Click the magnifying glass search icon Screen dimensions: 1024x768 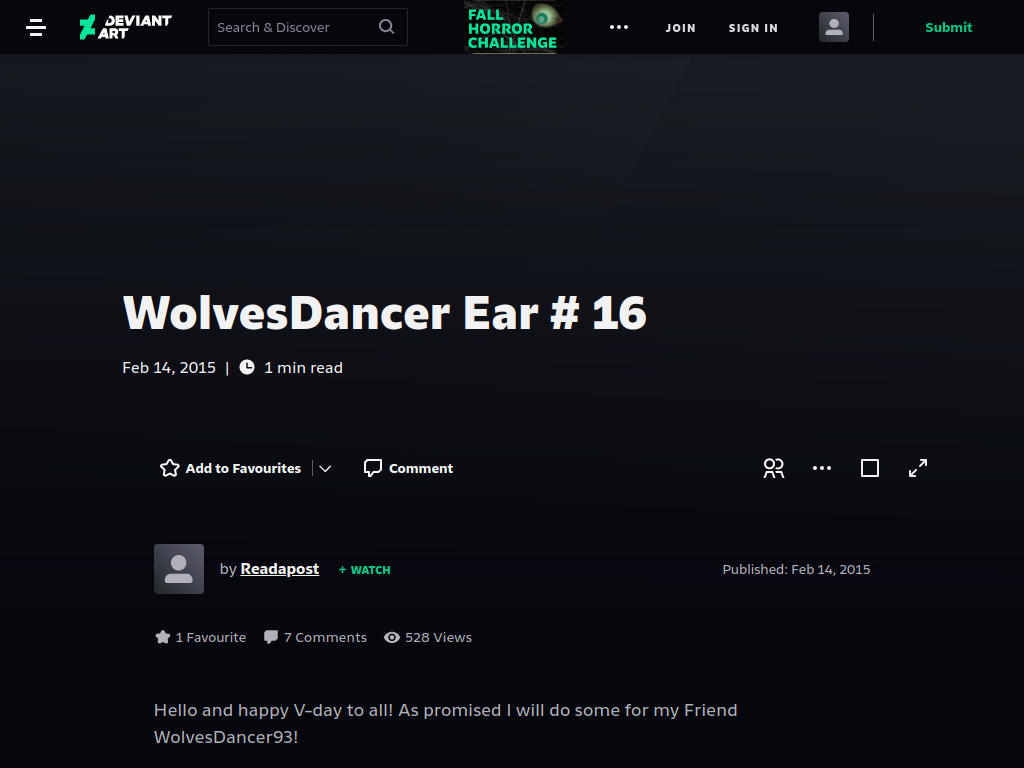click(x=387, y=27)
